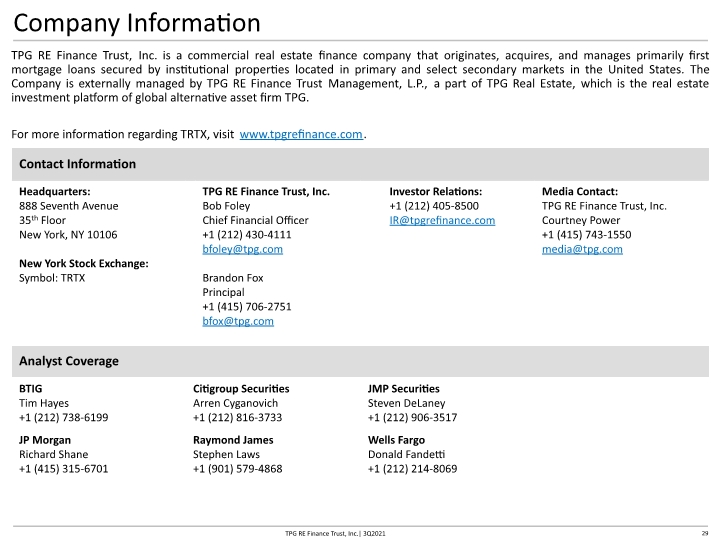
Task: Select the BTIG analyst firm name
Action: click(31, 388)
